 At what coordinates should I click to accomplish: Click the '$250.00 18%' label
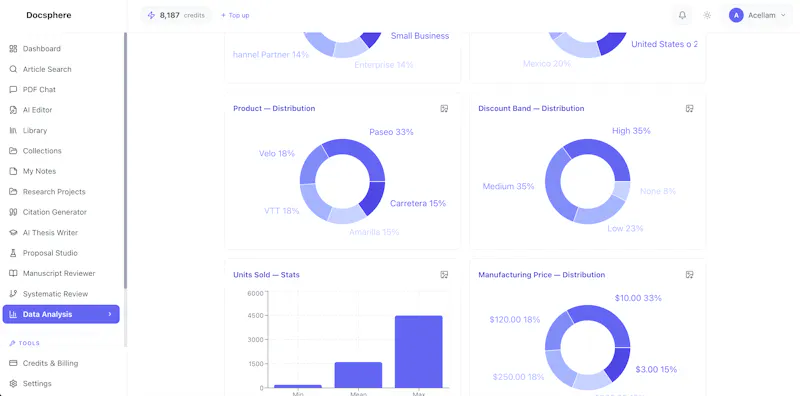[x=518, y=377]
